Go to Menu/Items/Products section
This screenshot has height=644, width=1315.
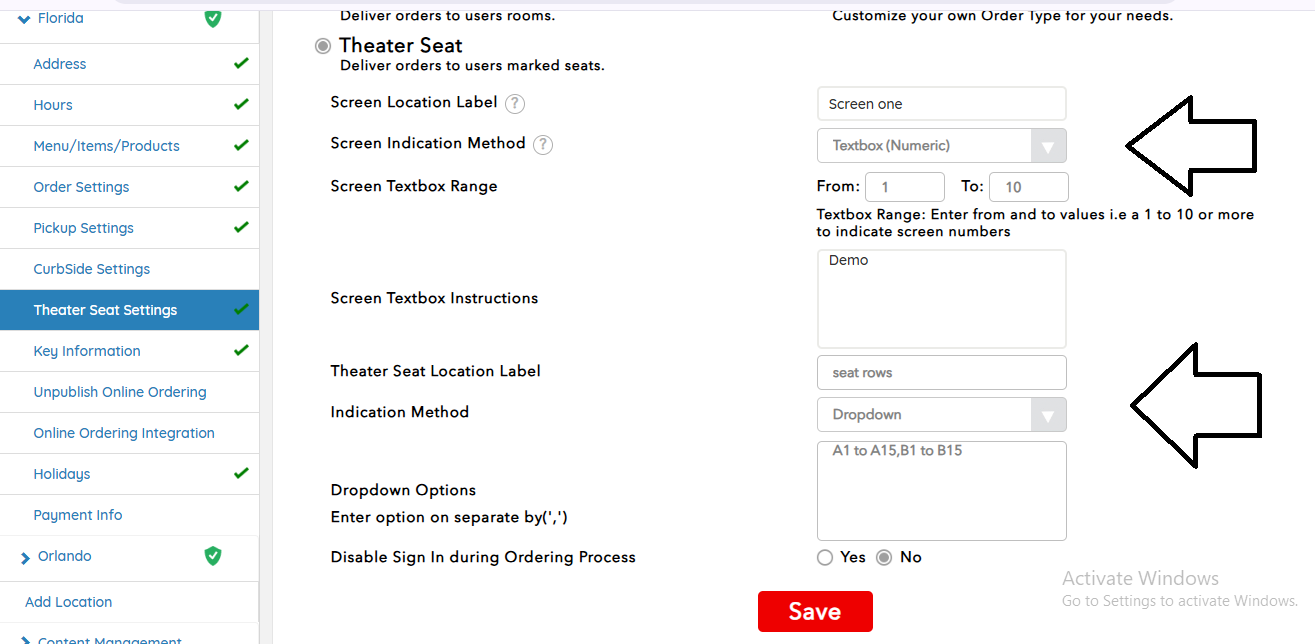point(106,146)
